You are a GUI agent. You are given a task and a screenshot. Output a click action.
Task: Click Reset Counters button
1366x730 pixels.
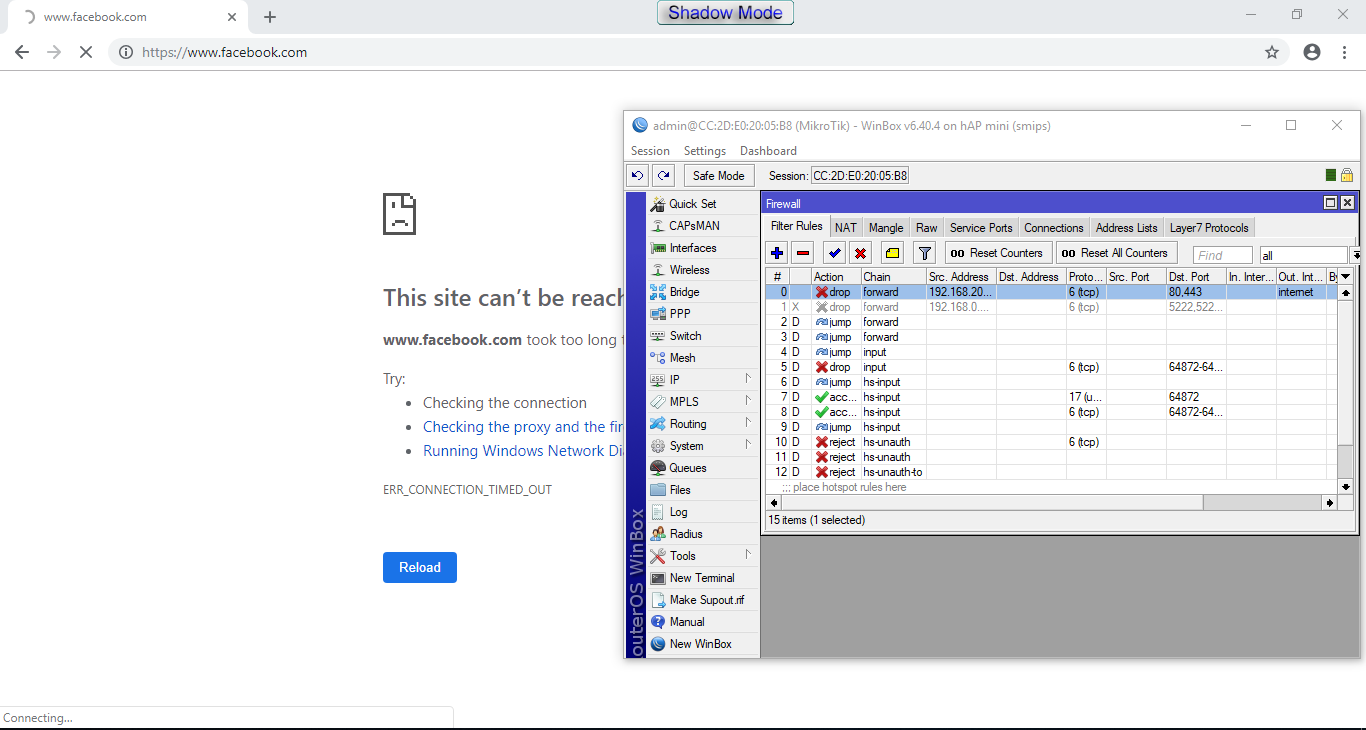click(x=999, y=253)
